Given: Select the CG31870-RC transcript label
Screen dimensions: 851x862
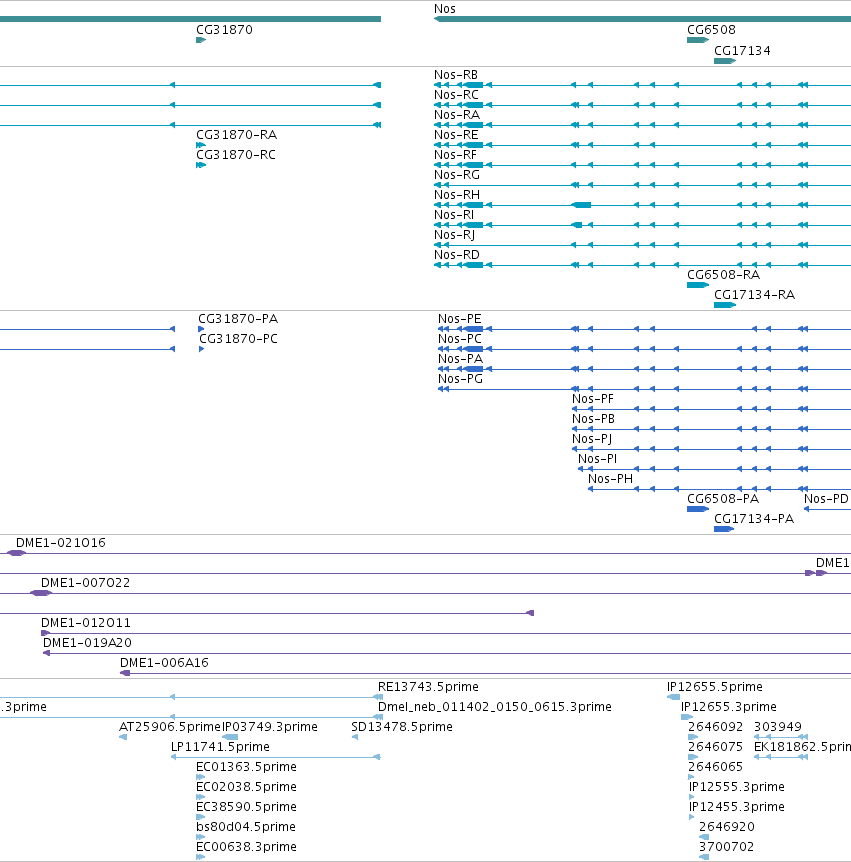Looking at the screenshot, I should click(x=236, y=154).
